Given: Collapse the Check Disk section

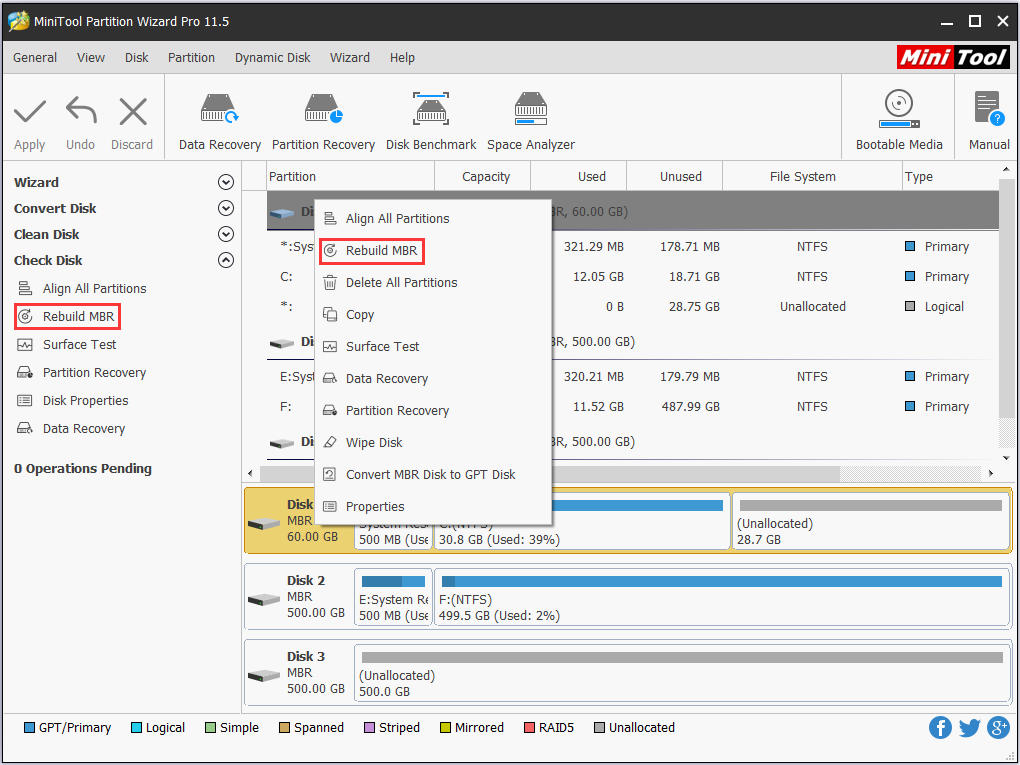Looking at the screenshot, I should 226,260.
